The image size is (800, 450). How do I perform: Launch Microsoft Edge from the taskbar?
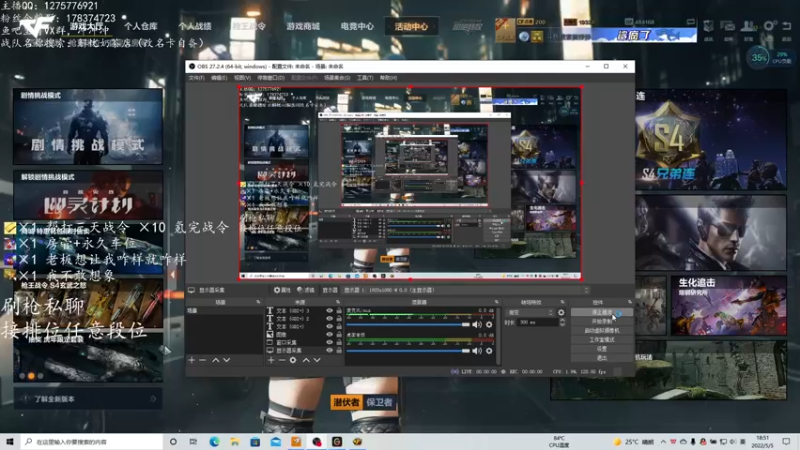tap(214, 441)
